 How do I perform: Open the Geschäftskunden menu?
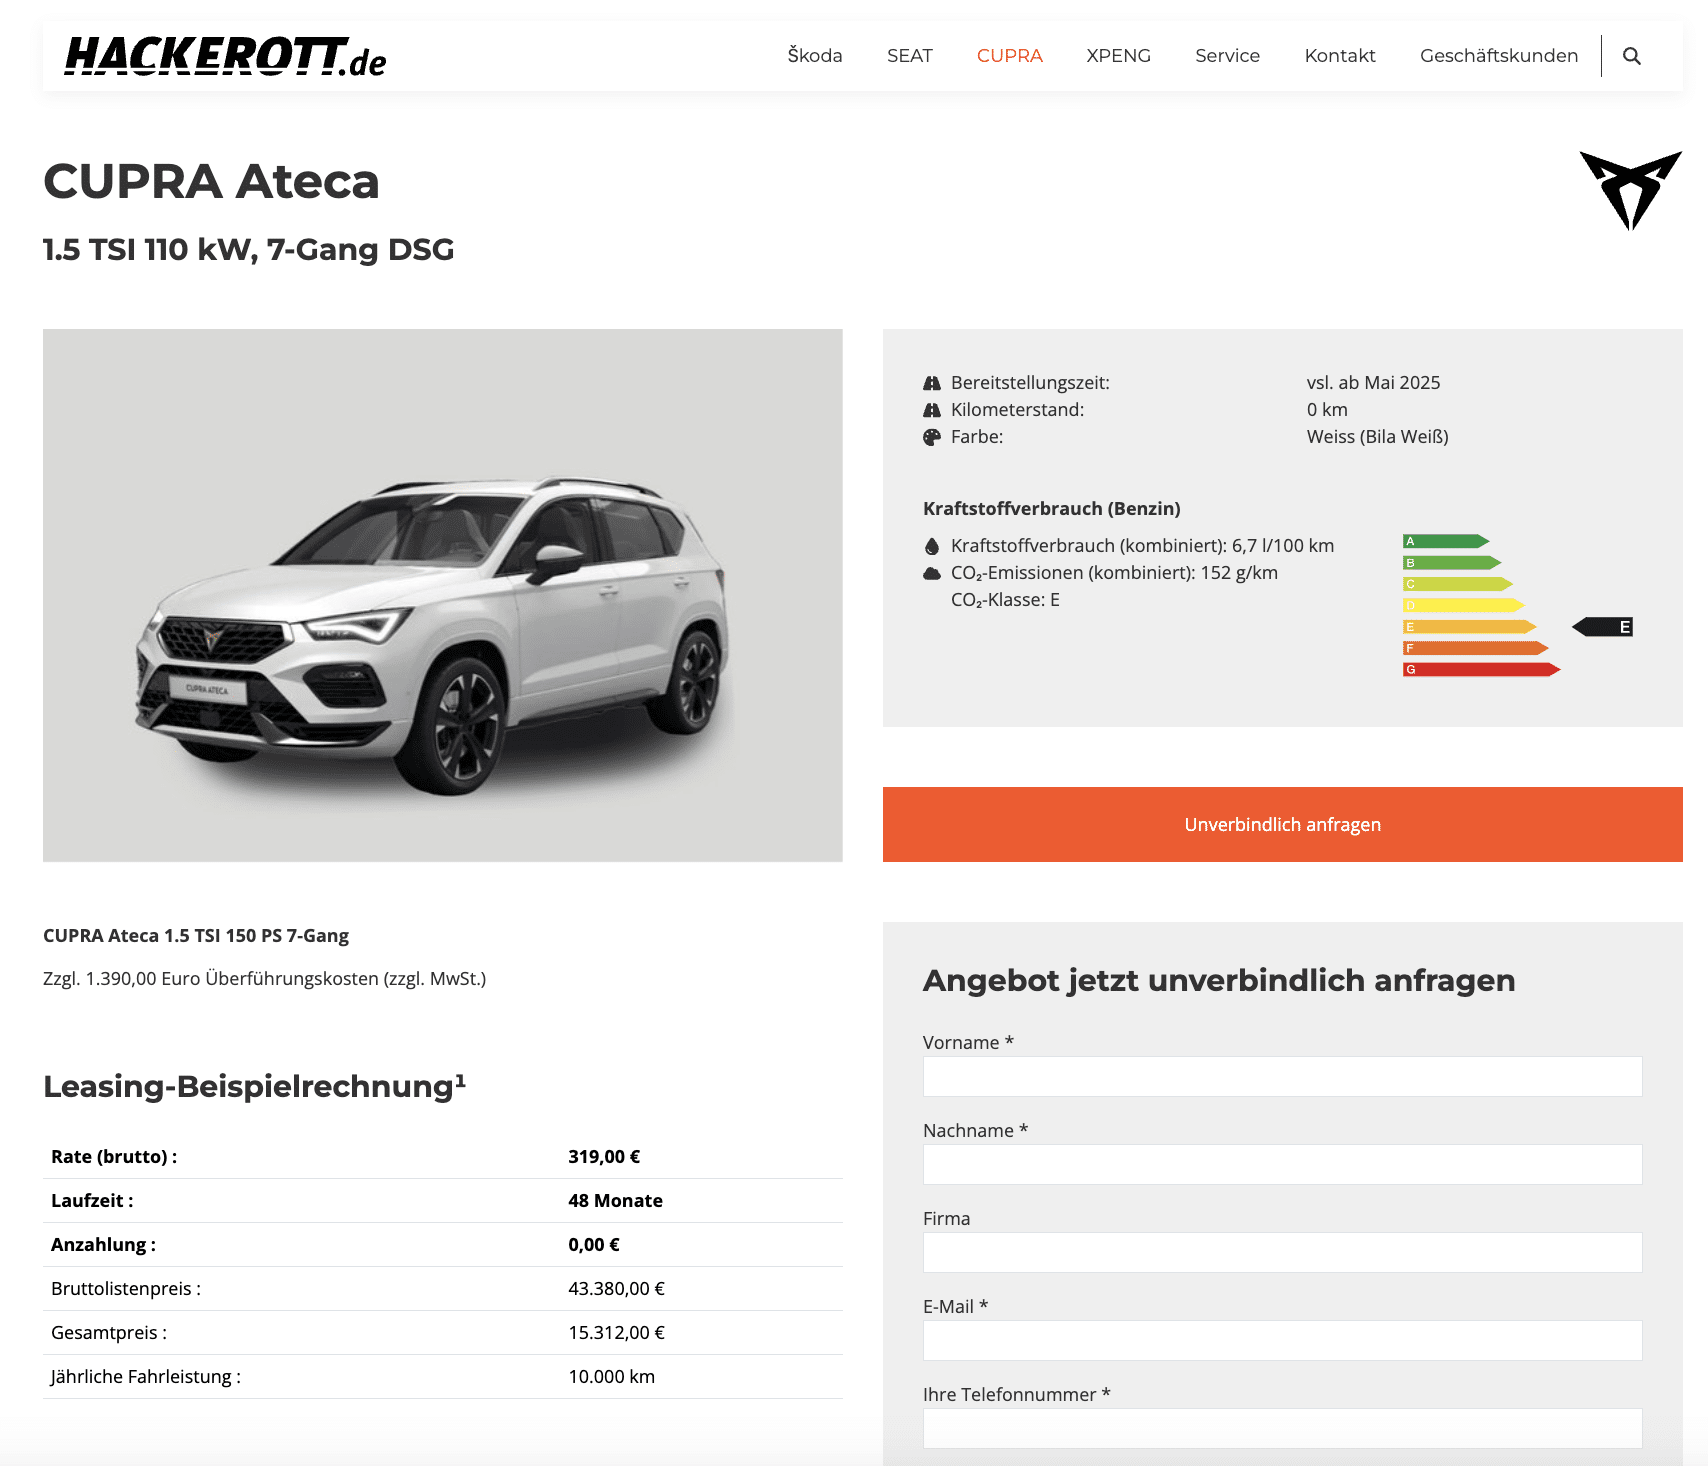pos(1499,56)
